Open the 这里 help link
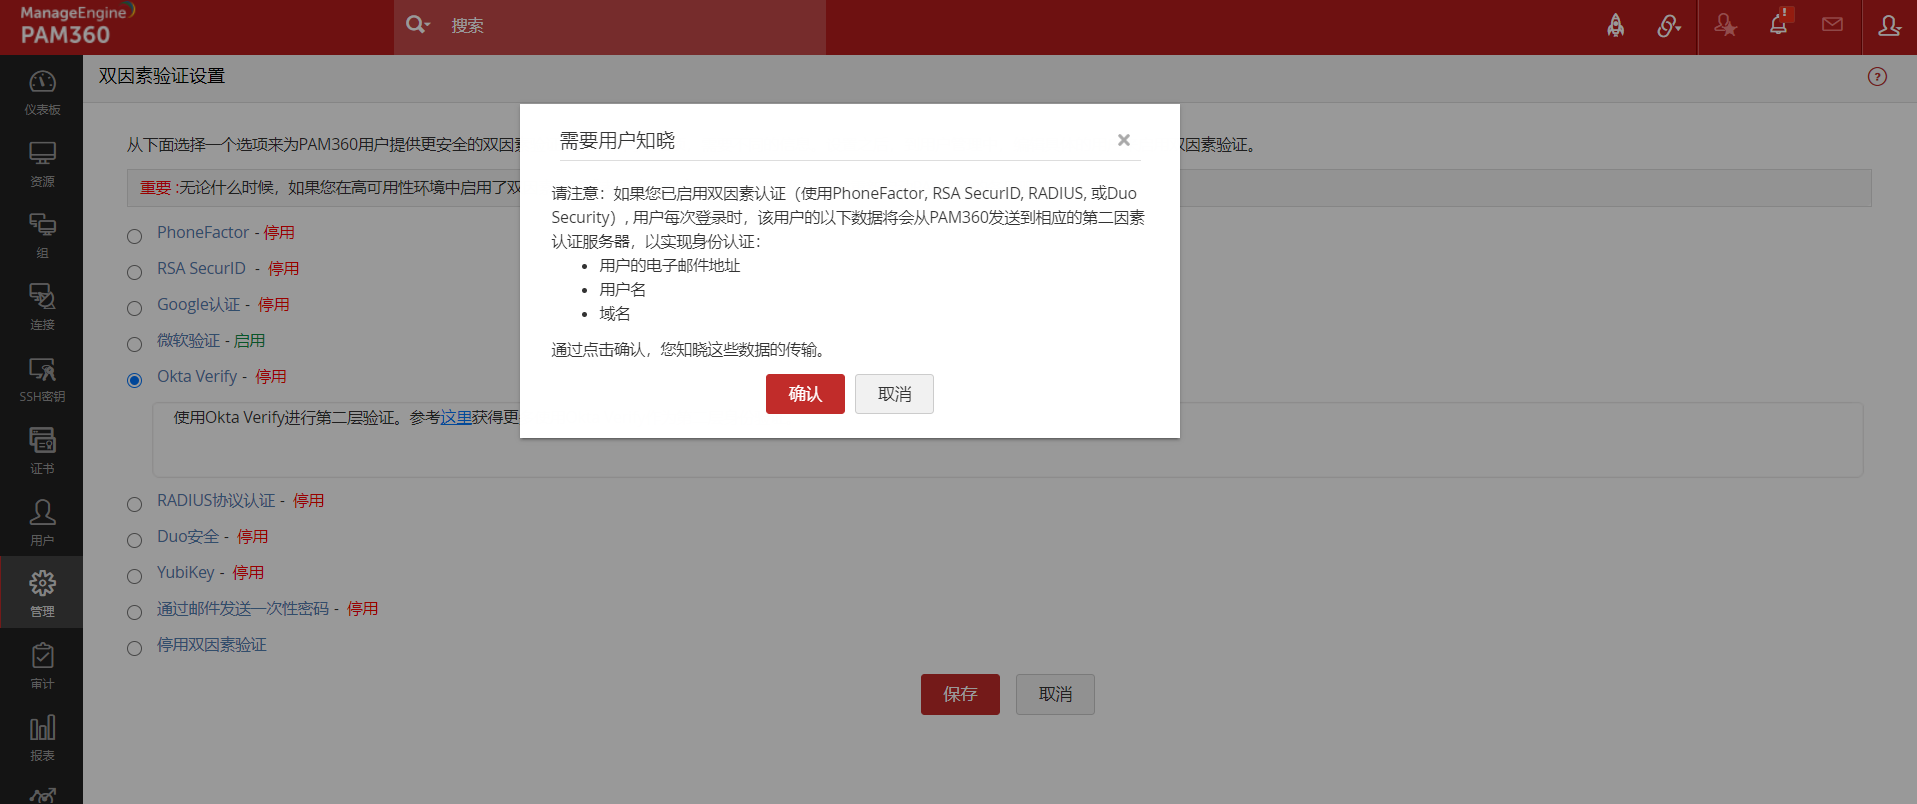The width and height of the screenshot is (1917, 804). [456, 417]
